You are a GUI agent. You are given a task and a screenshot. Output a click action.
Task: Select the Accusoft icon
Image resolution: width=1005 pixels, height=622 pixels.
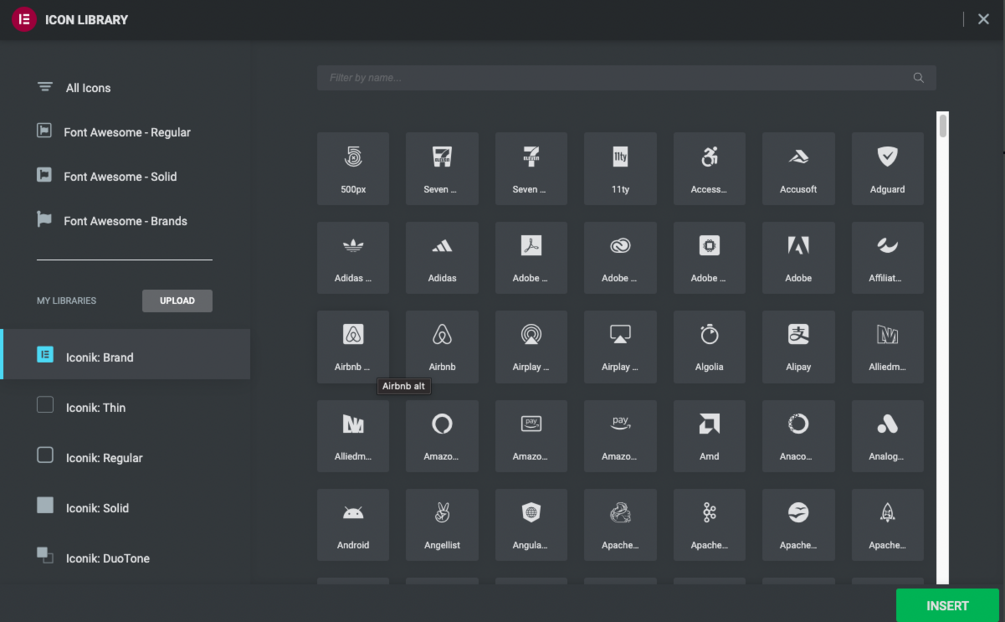(798, 168)
